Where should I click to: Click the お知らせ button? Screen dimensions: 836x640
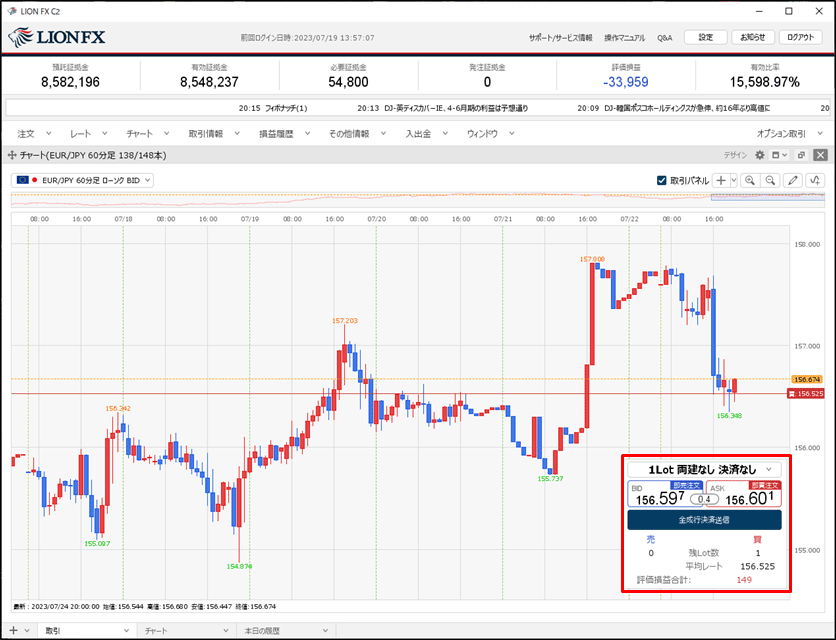pyautogui.click(x=753, y=37)
